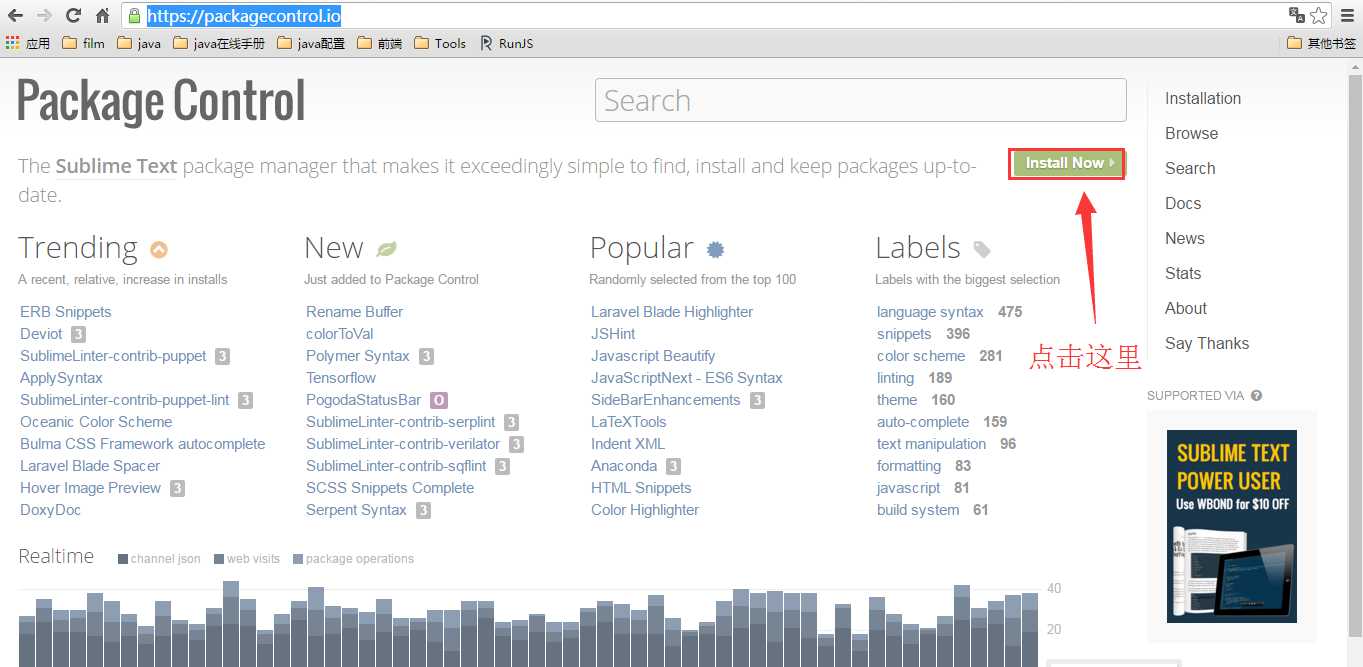
Task: Click the Trending heading arrow icon
Action: tap(158, 250)
